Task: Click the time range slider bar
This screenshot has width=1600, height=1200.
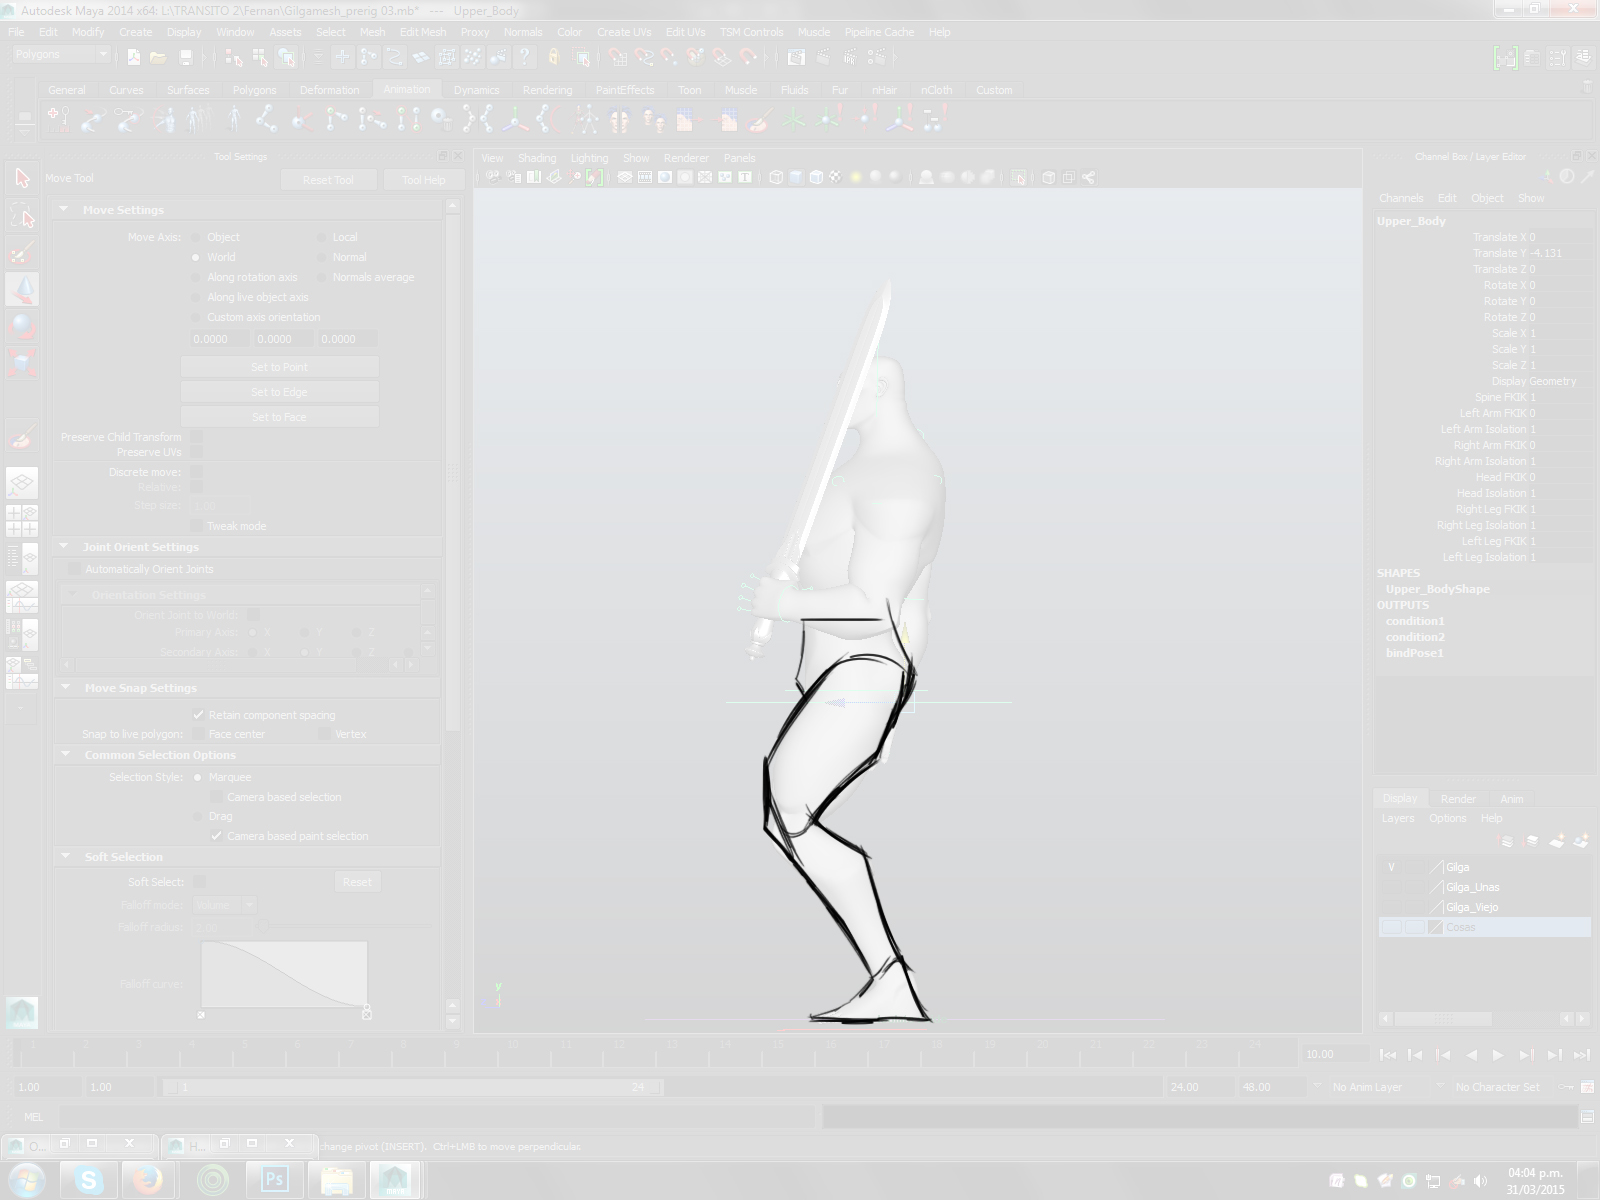Action: [413, 1087]
